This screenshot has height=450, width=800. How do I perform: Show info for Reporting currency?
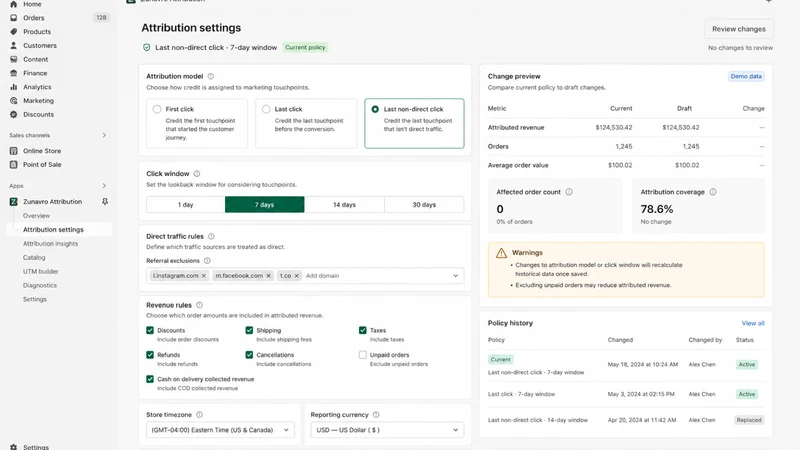click(x=376, y=415)
